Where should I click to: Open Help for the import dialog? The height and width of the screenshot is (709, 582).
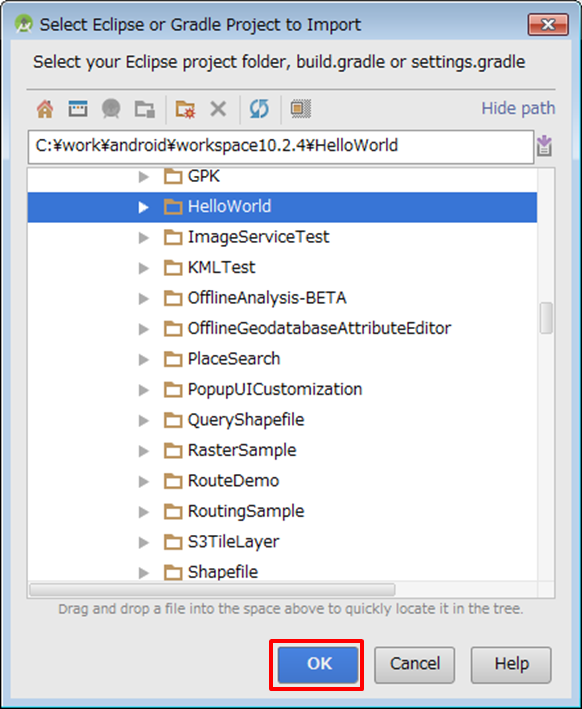511,664
